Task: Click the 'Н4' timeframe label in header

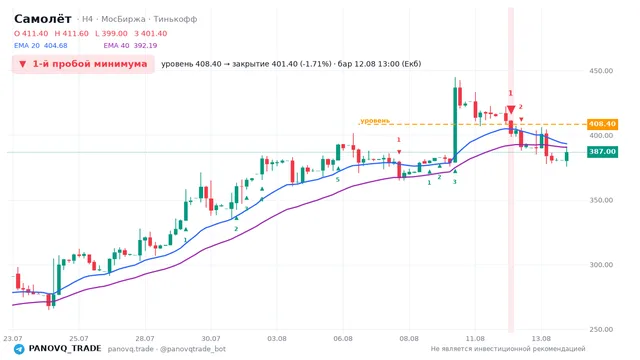Action: 87,19
